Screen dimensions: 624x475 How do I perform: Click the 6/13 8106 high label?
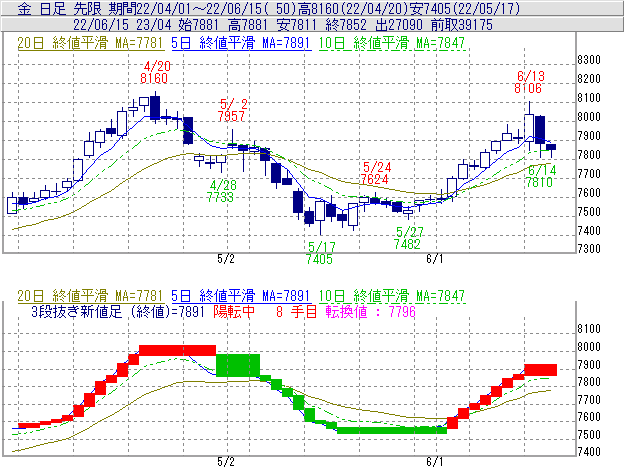tap(529, 82)
